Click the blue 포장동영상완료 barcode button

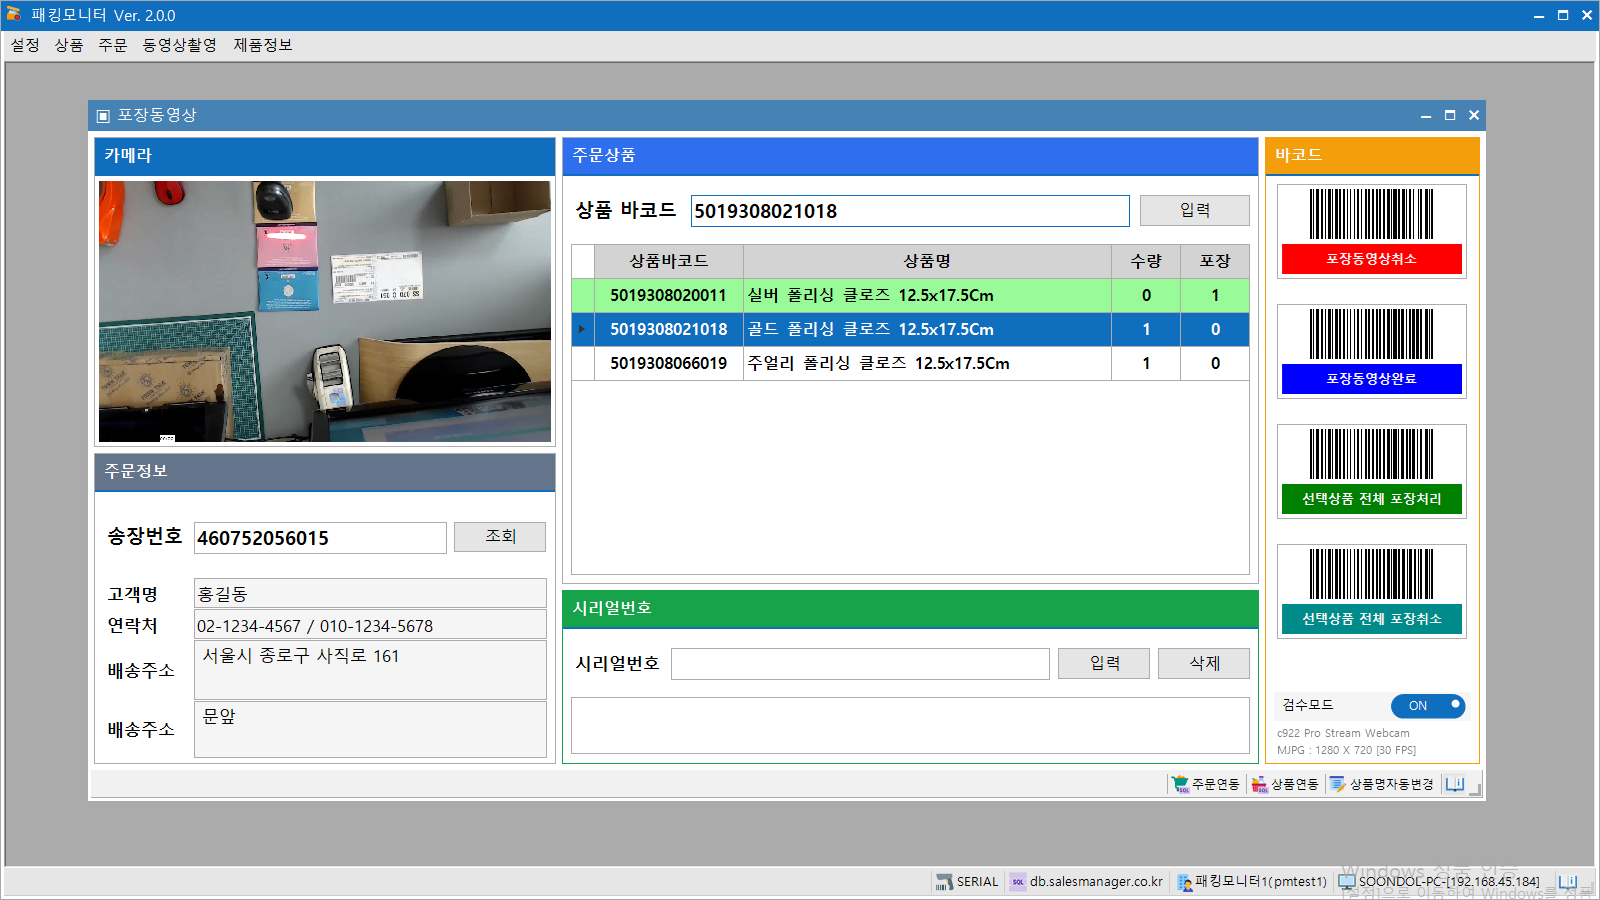(1371, 379)
